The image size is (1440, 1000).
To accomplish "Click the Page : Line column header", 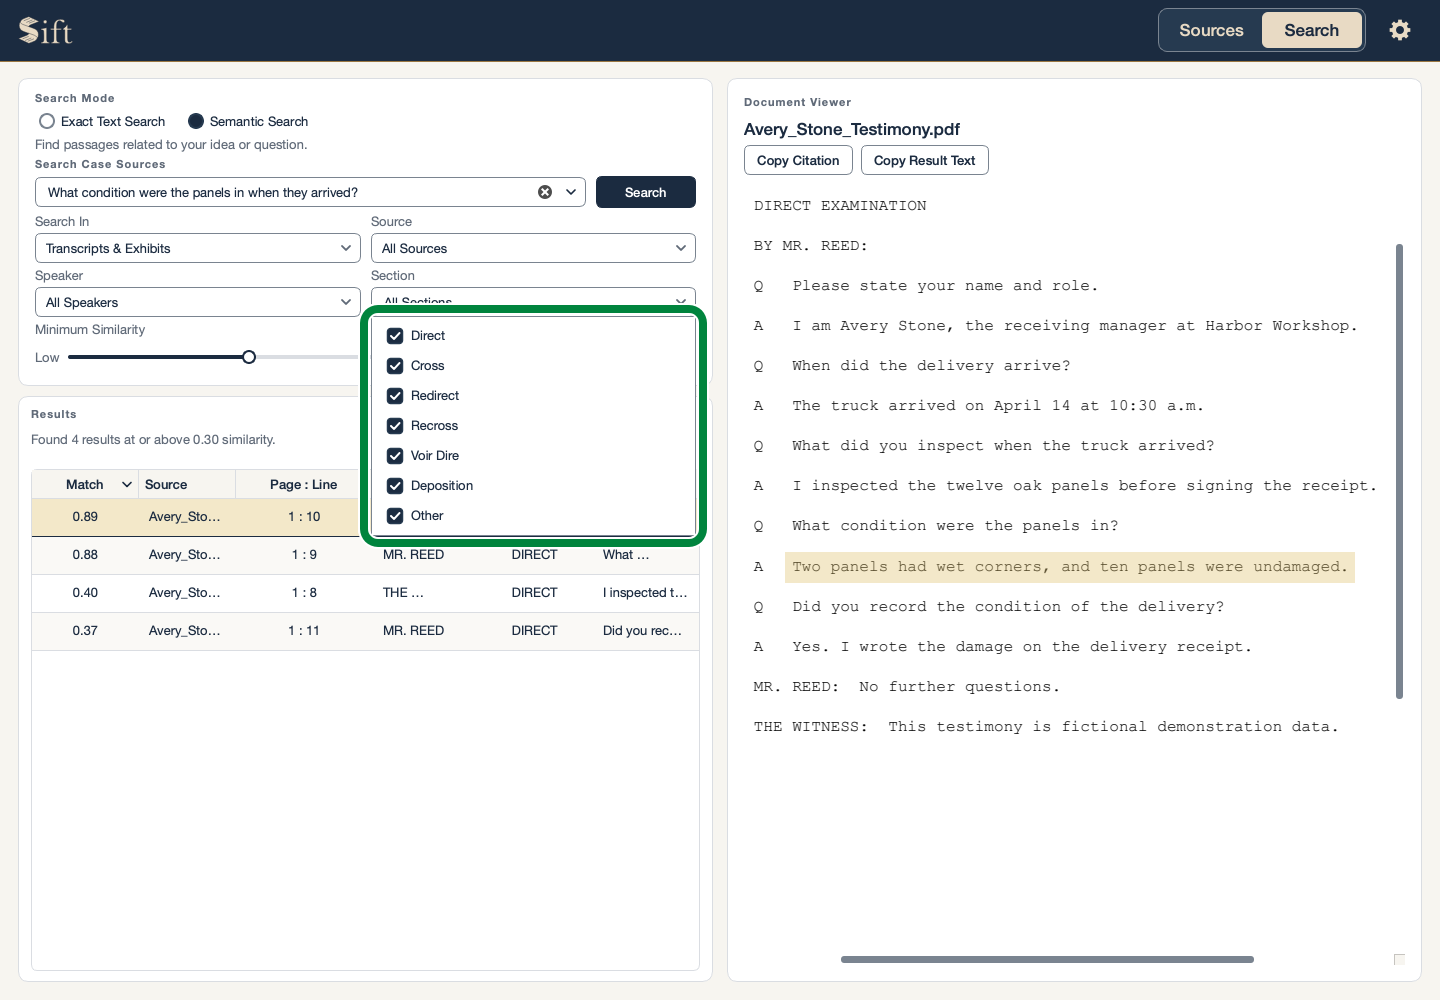I will [x=303, y=485].
